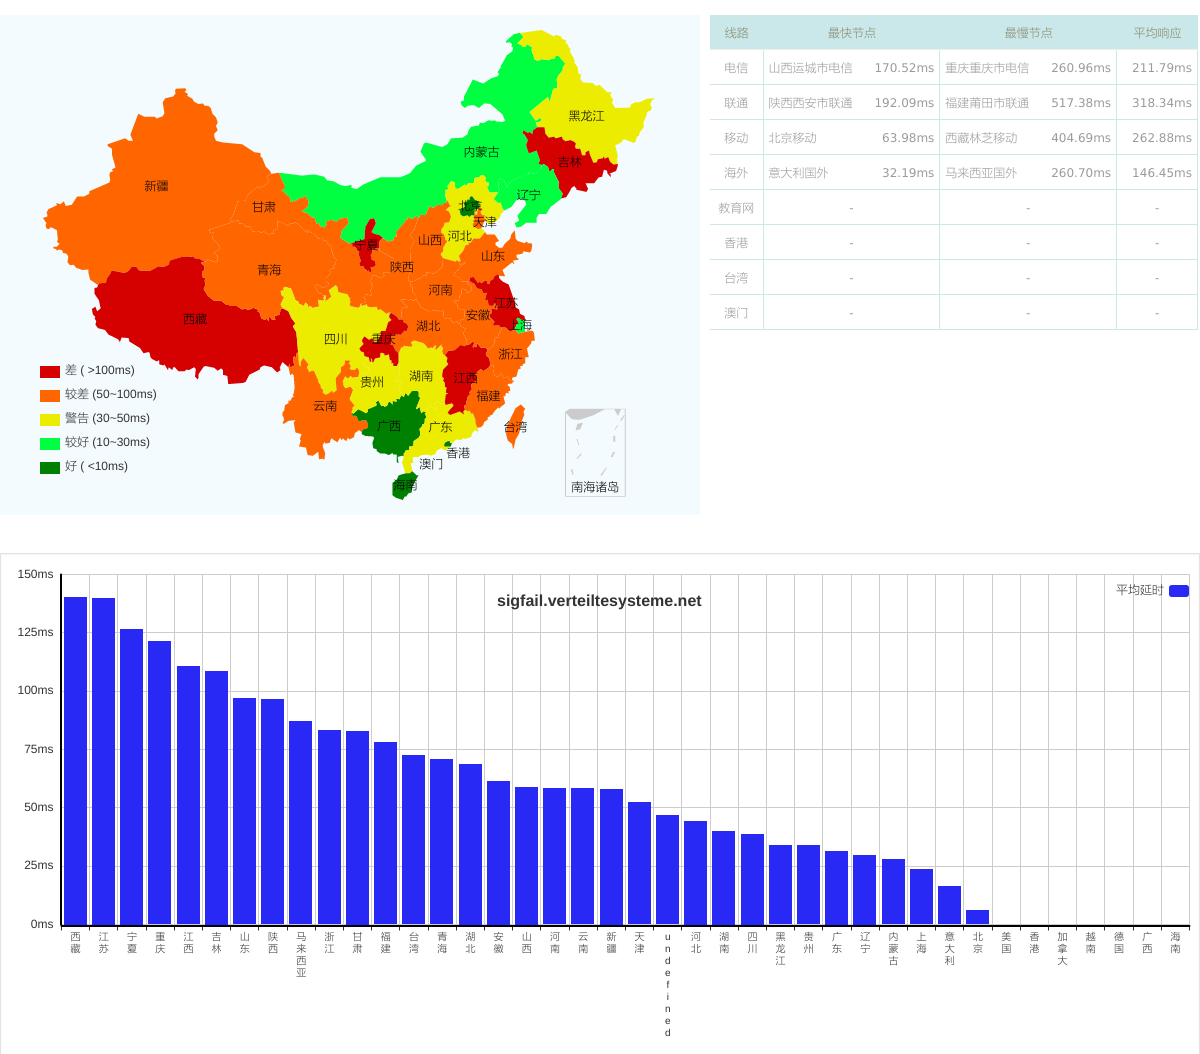The width and height of the screenshot is (1200, 1054).
Task: Select the 电信 row in table
Action: click(953, 68)
